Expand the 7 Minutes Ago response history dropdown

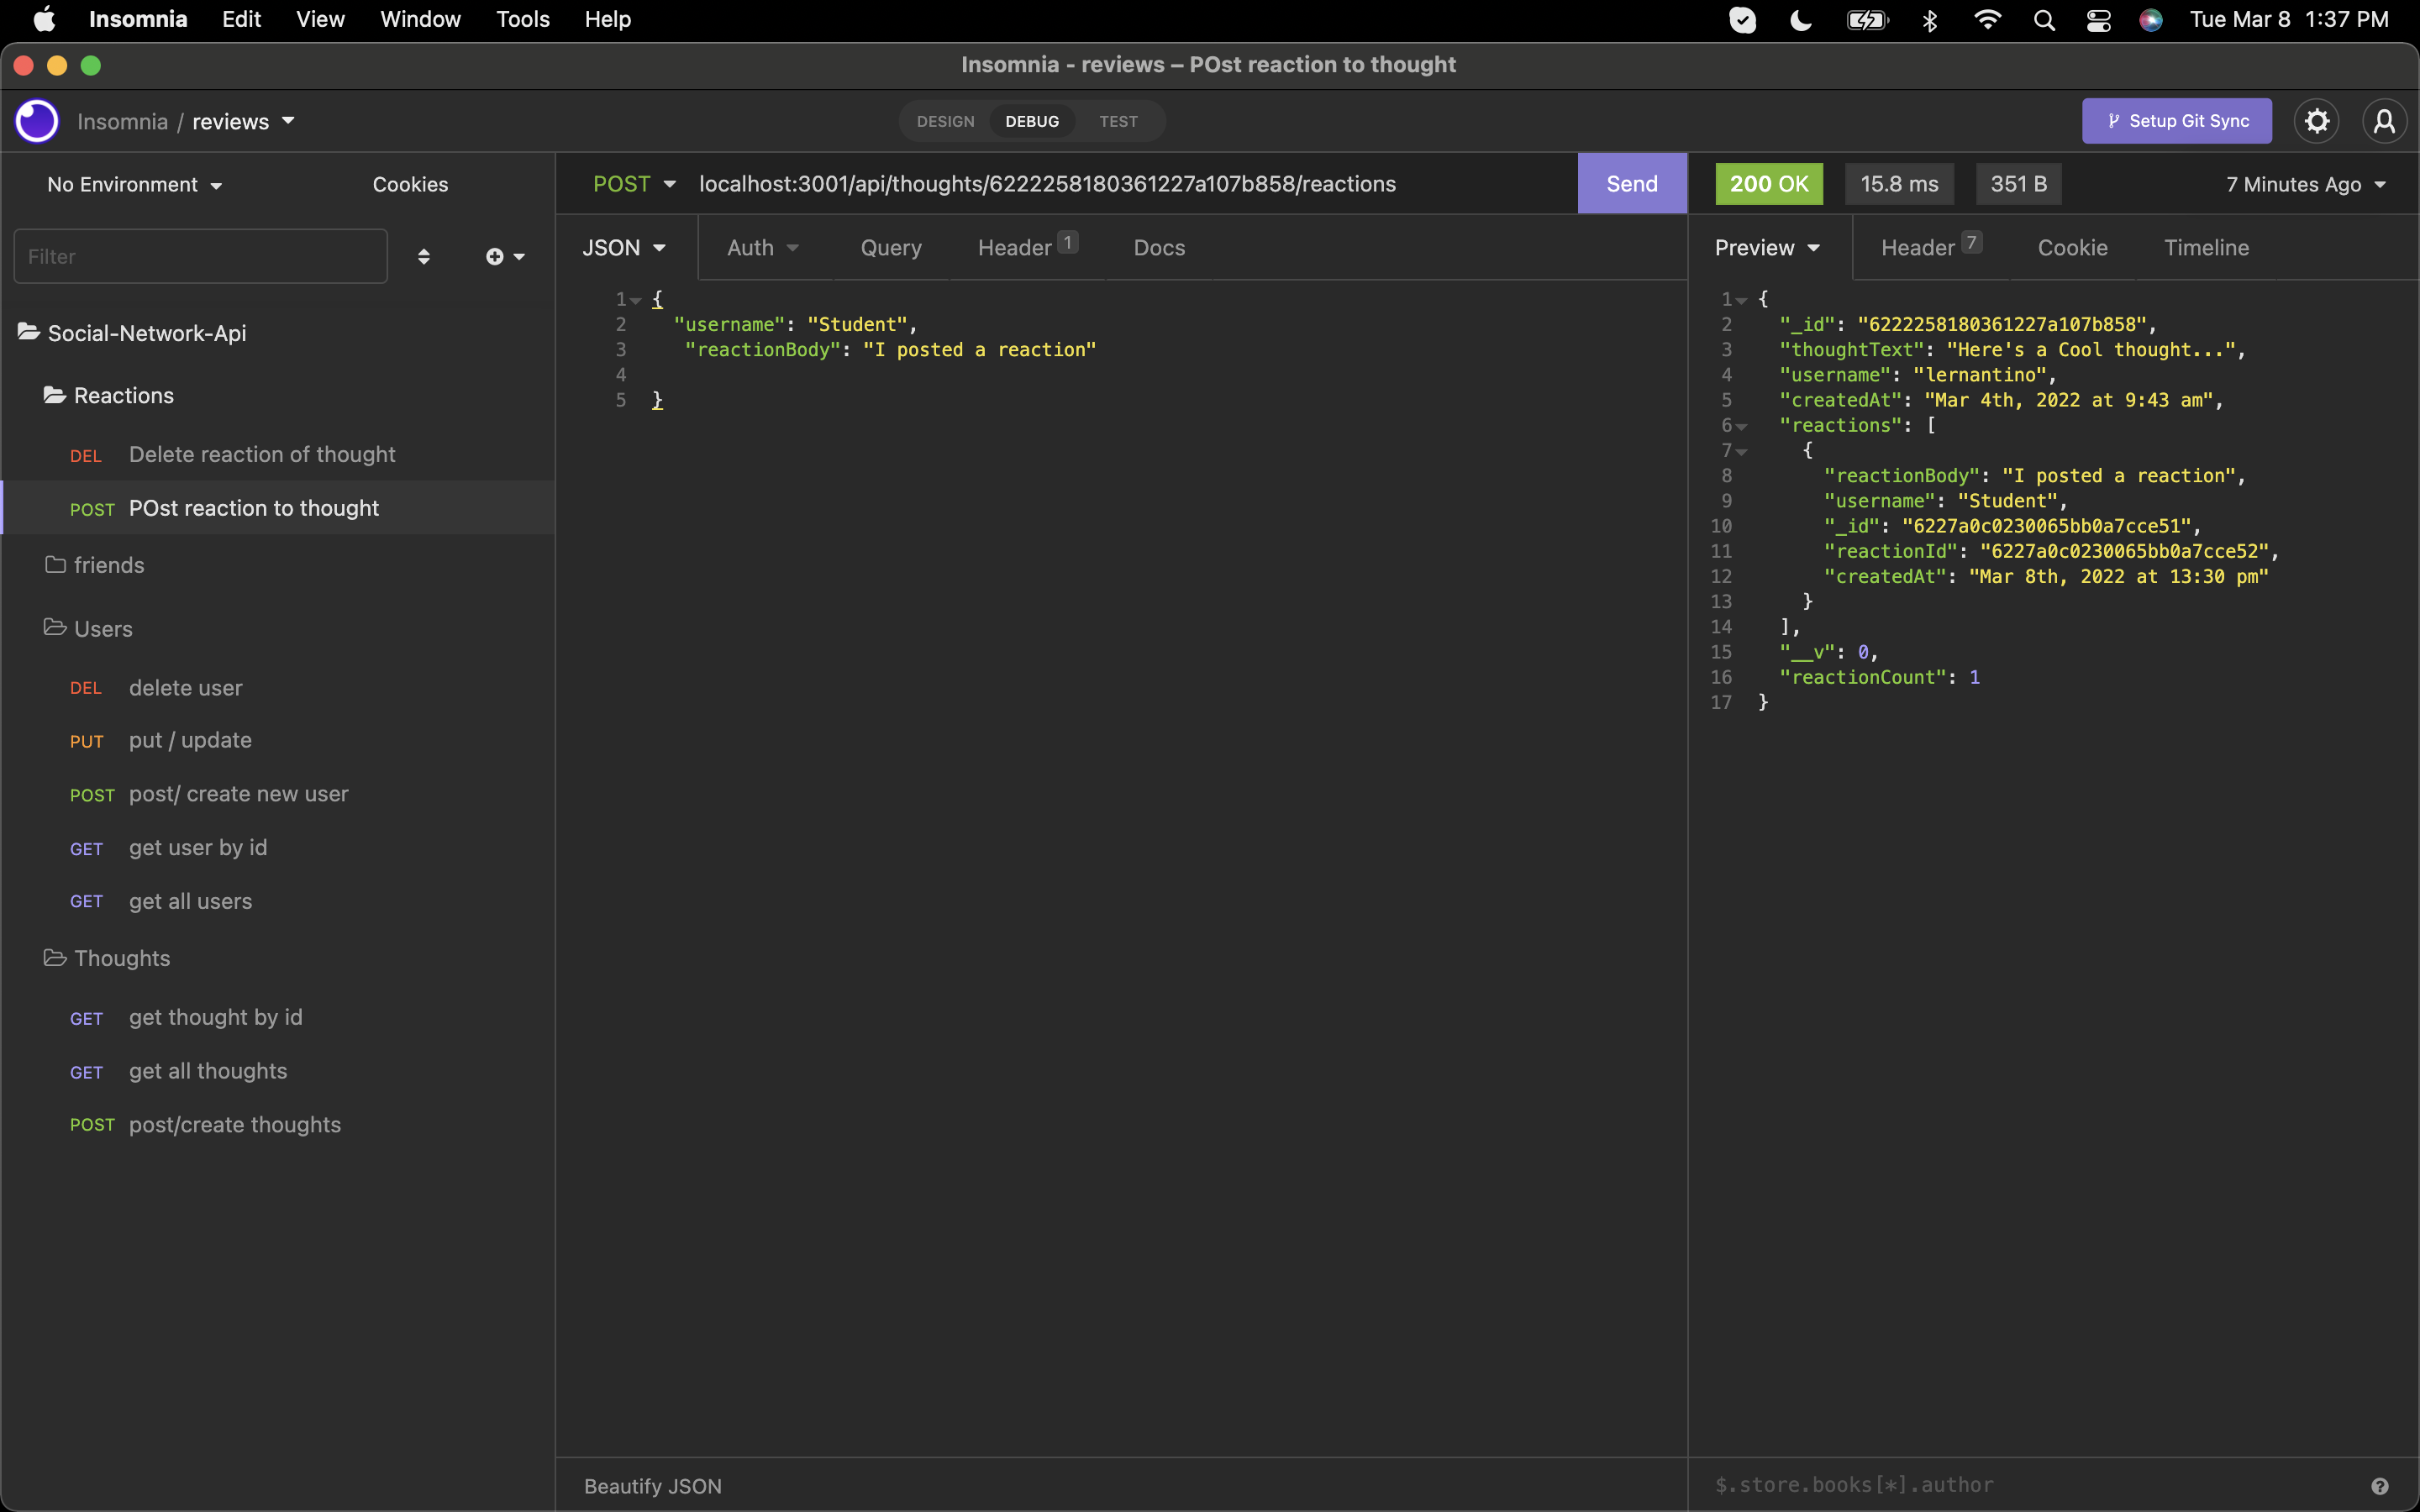click(2304, 184)
